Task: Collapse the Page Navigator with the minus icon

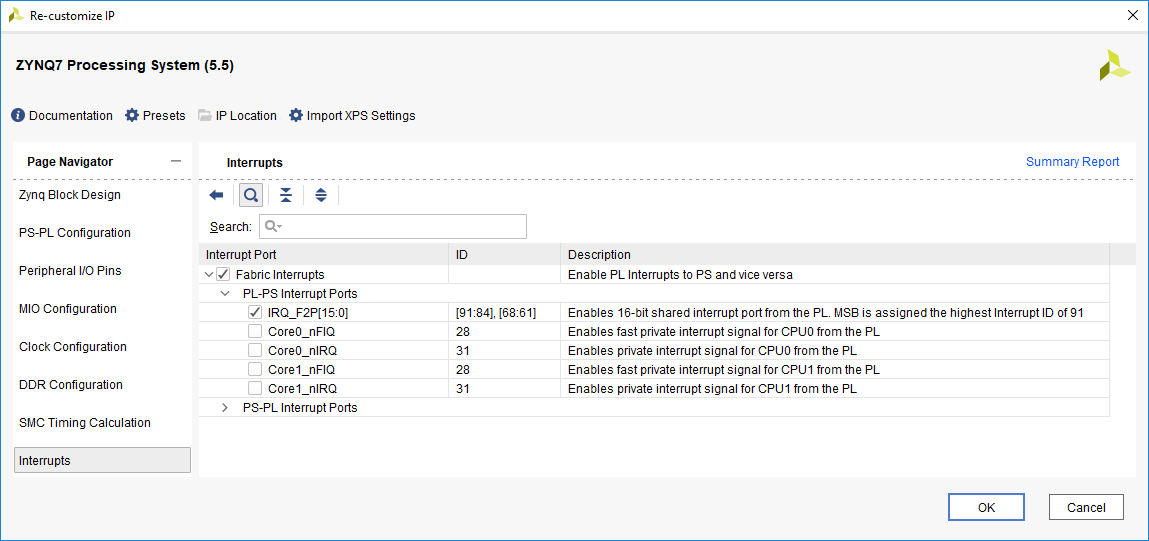Action: pyautogui.click(x=176, y=161)
